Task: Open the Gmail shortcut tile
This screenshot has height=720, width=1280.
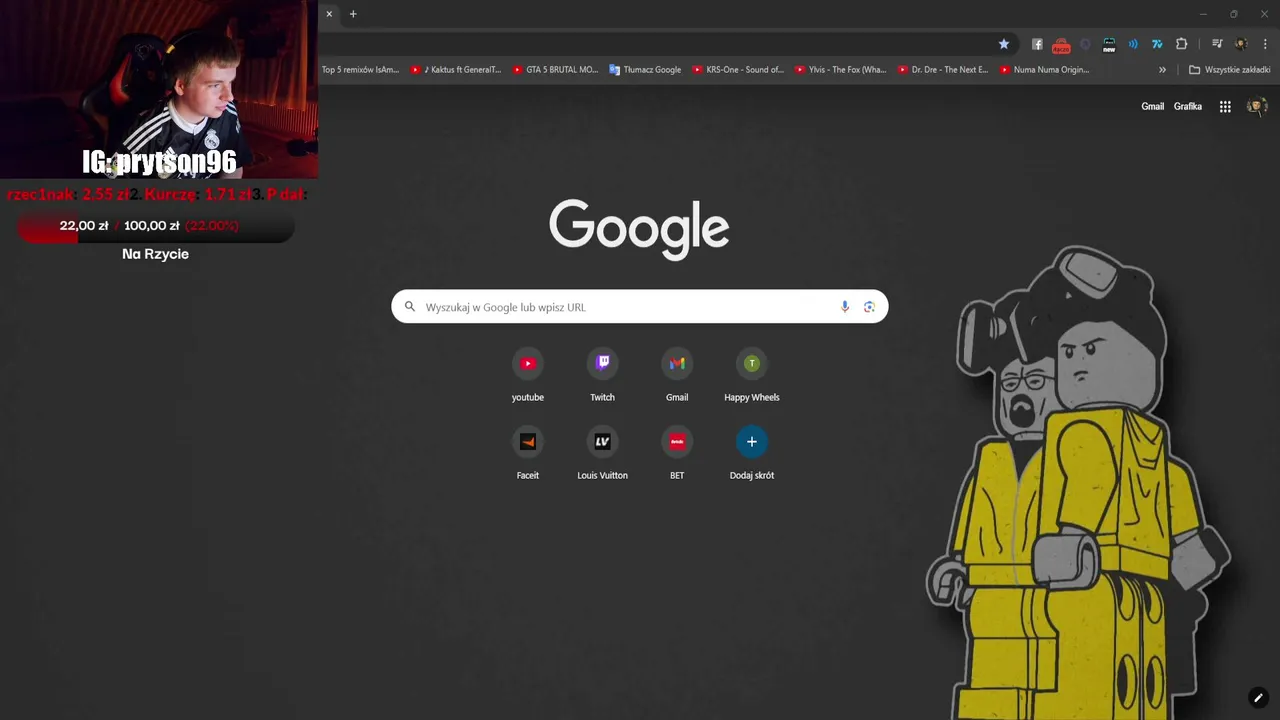Action: click(677, 375)
